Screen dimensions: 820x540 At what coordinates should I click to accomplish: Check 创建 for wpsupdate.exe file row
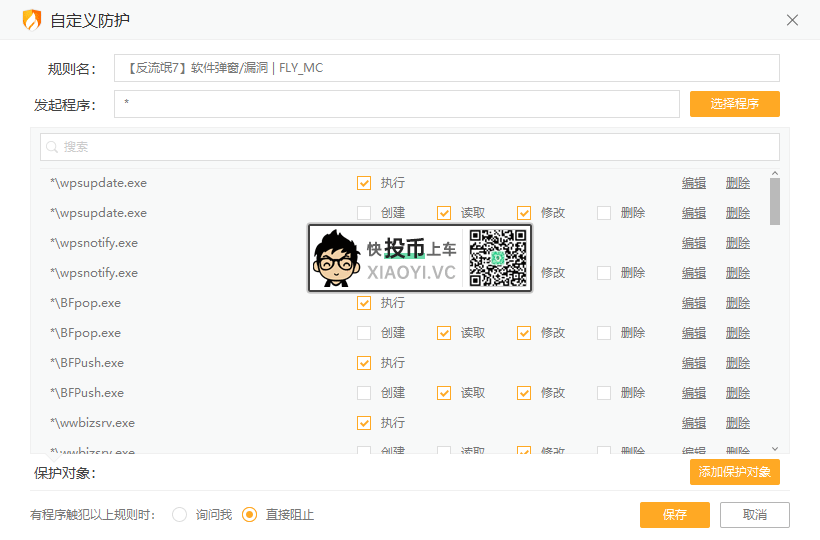[x=364, y=213]
